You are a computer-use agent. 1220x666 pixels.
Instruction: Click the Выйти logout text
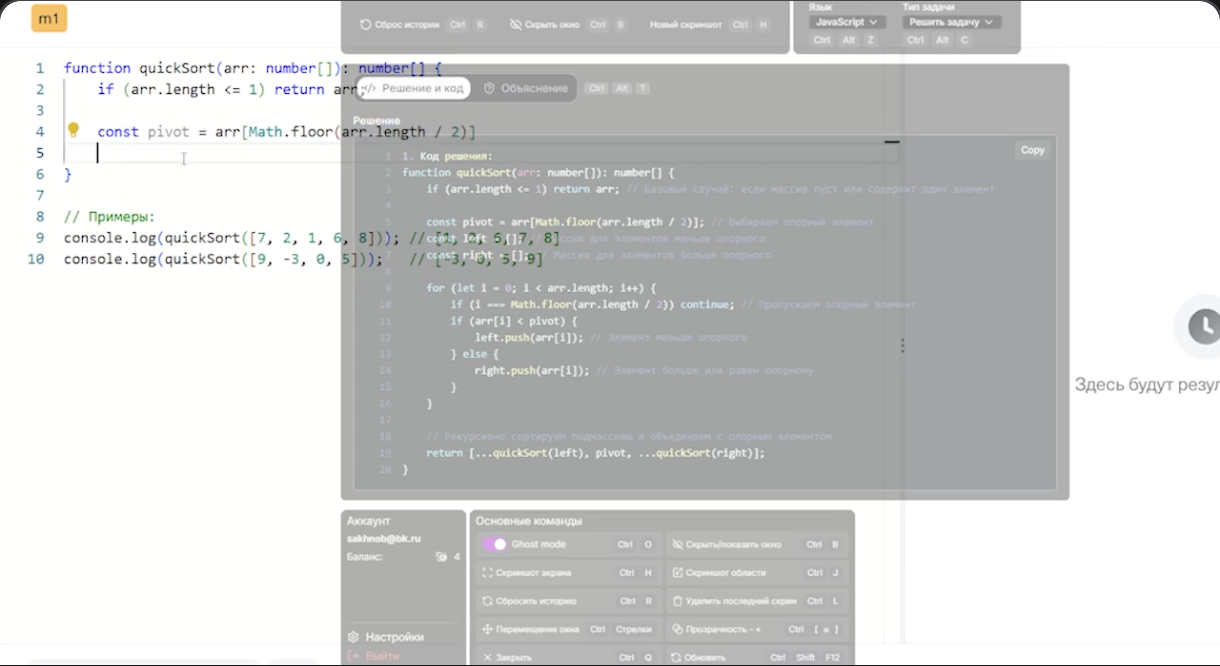click(x=381, y=656)
